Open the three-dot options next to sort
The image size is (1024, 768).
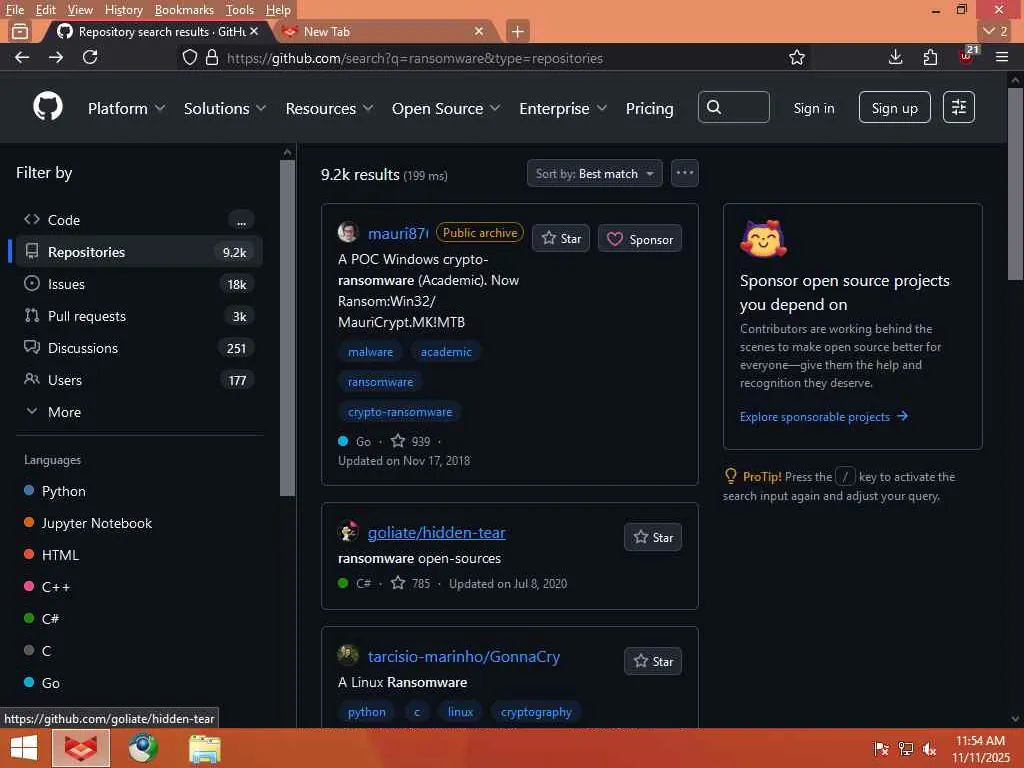684,173
